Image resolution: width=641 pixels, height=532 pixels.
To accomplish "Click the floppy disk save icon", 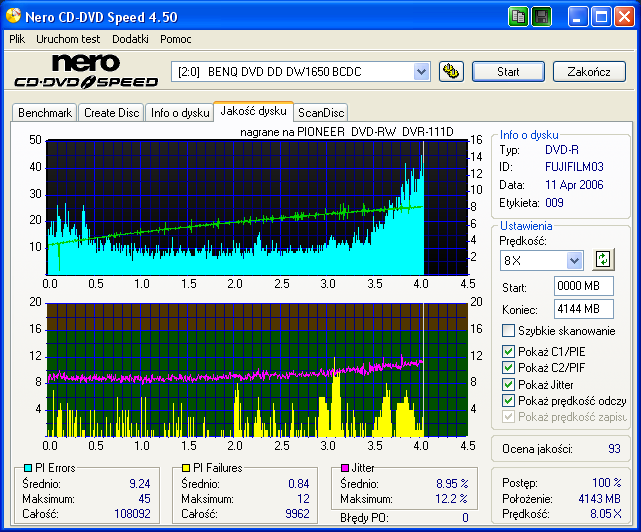I will click(541, 17).
